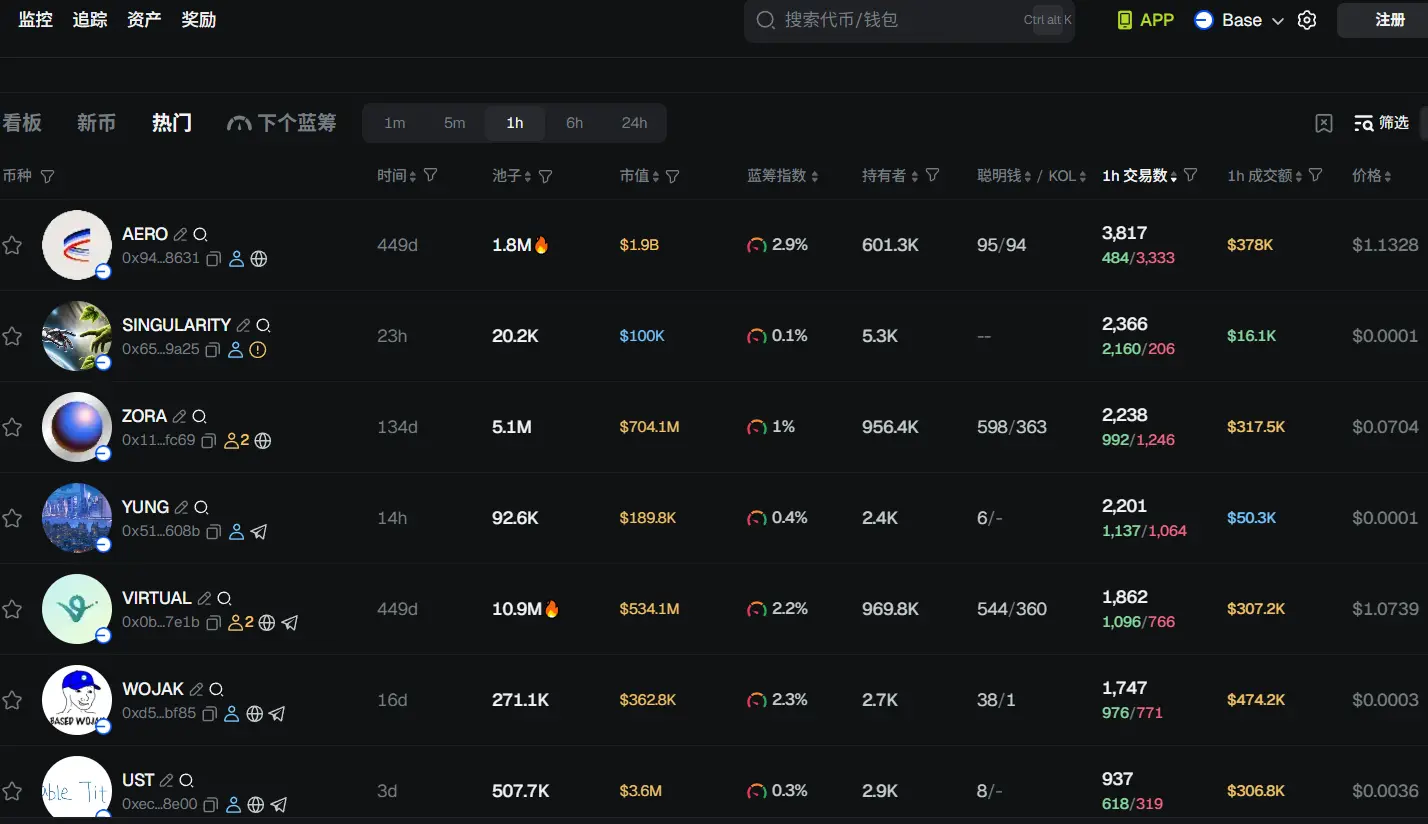Click the 注册 button
Image resolution: width=1428 pixels, height=824 pixels.
click(x=1389, y=20)
